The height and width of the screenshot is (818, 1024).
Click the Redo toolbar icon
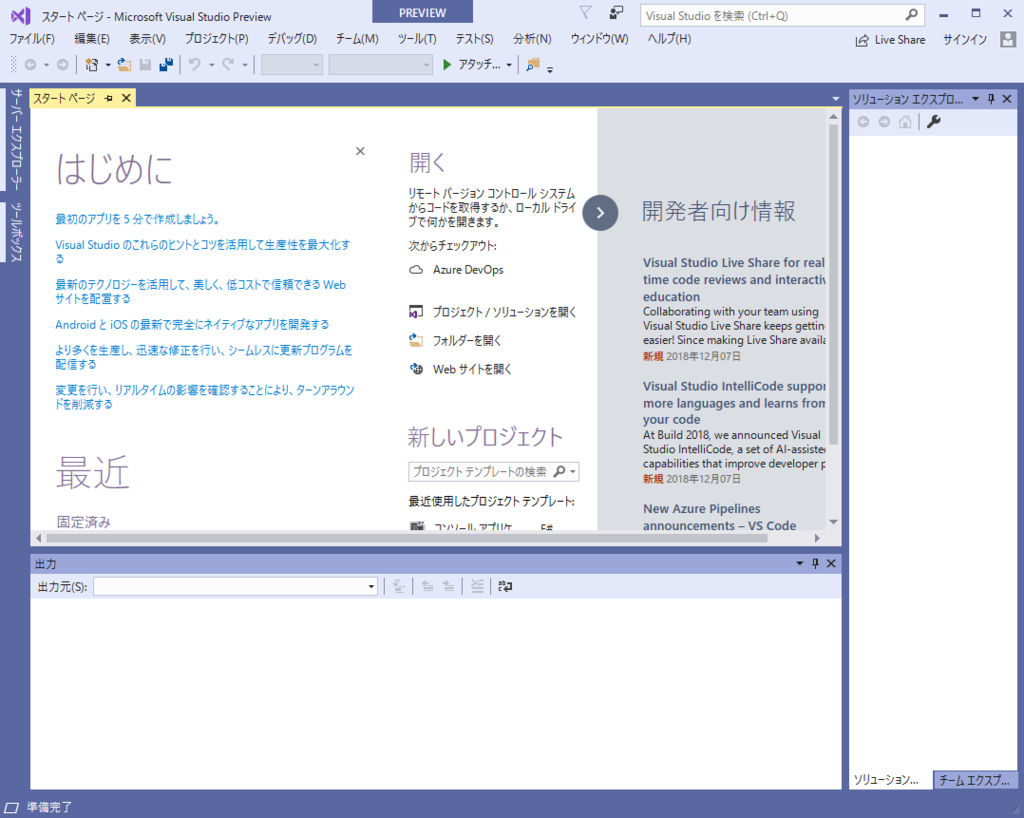(x=228, y=65)
